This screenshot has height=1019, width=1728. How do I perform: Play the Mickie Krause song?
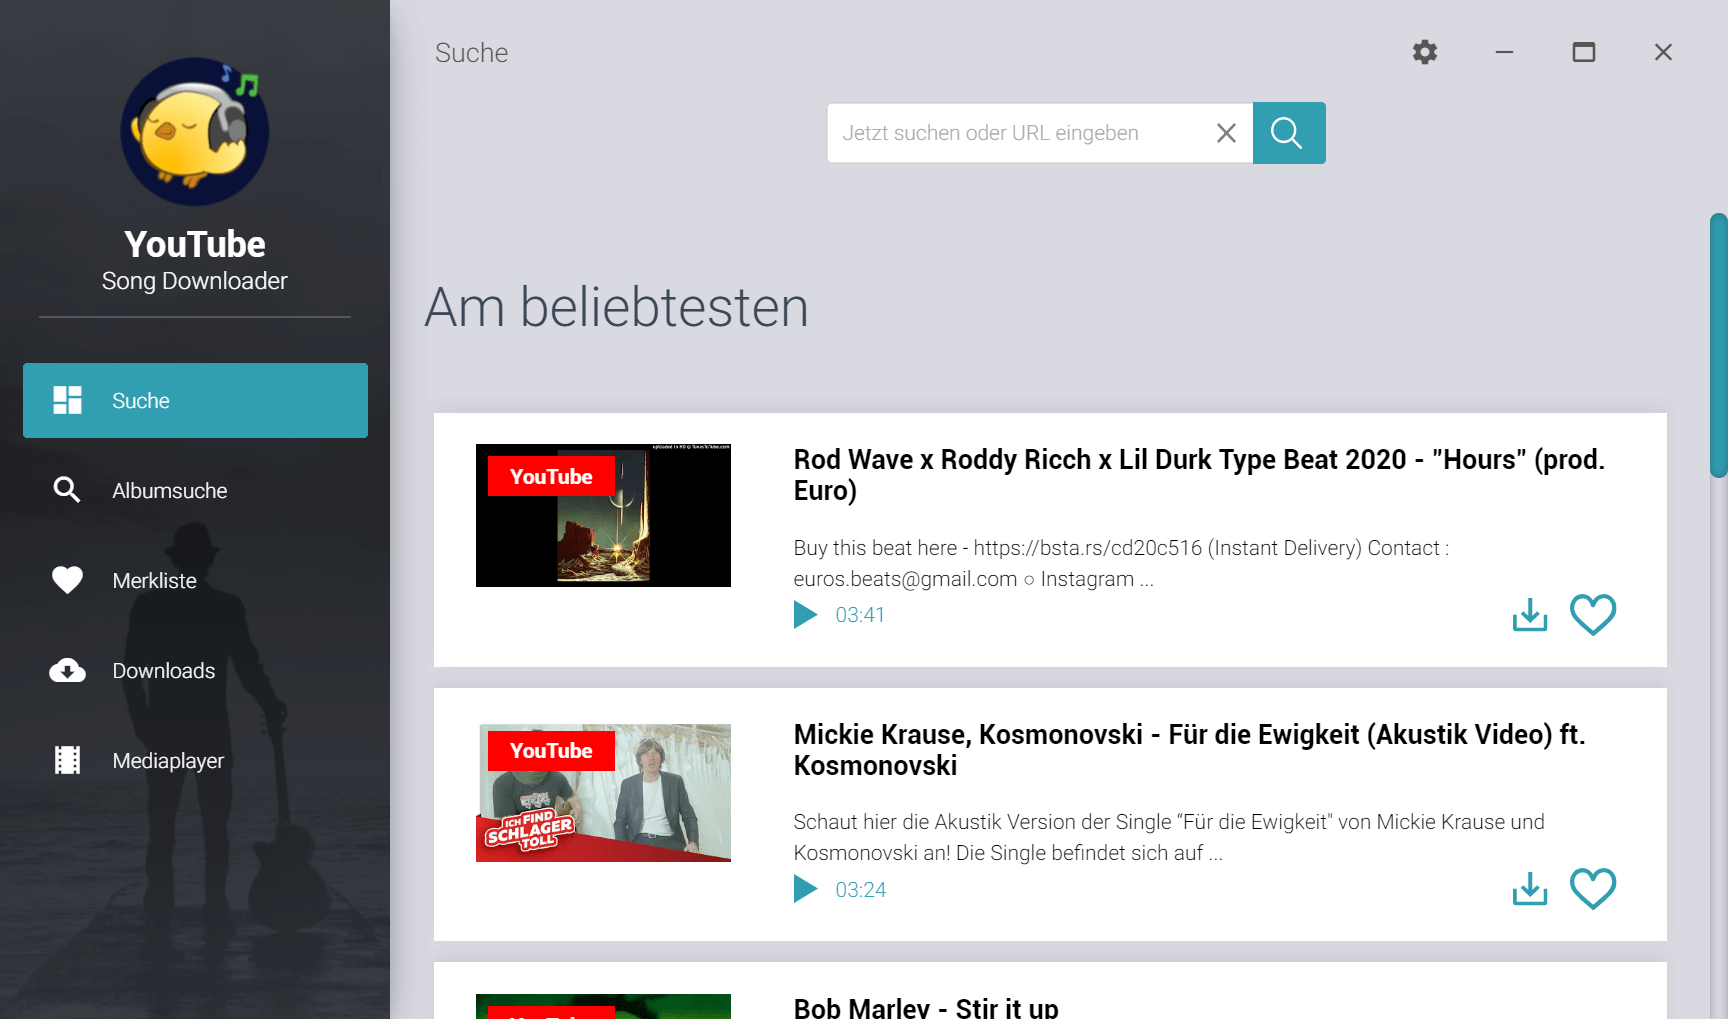[x=805, y=889]
